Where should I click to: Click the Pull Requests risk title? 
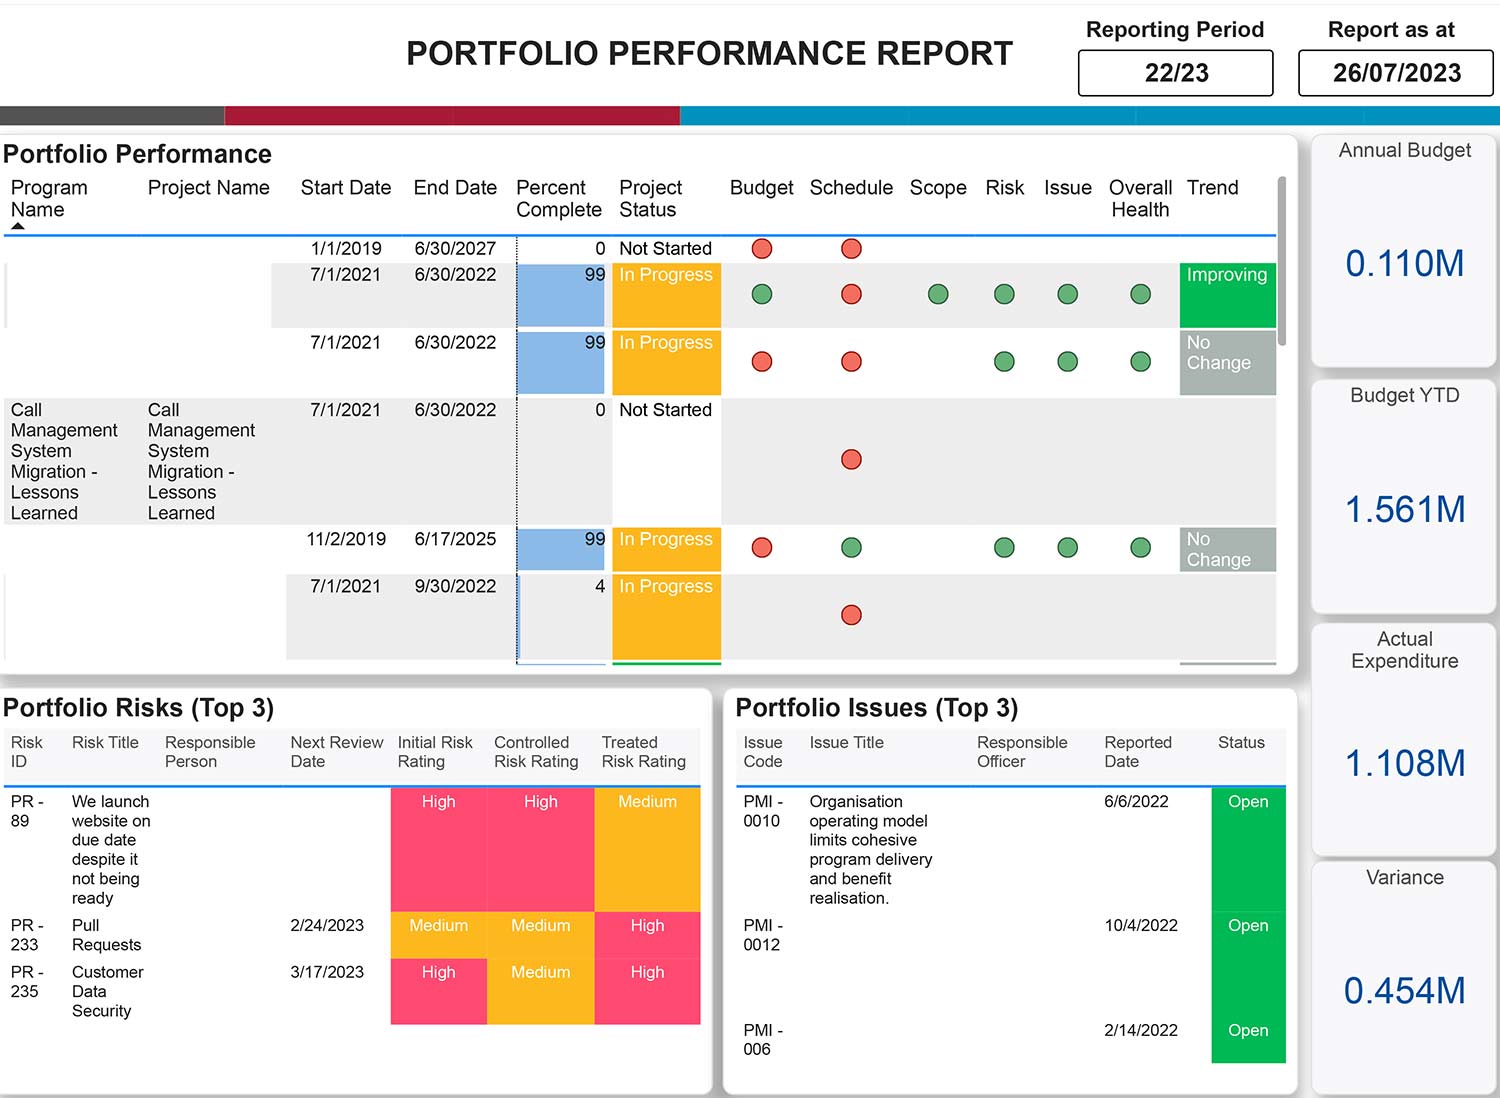106,935
